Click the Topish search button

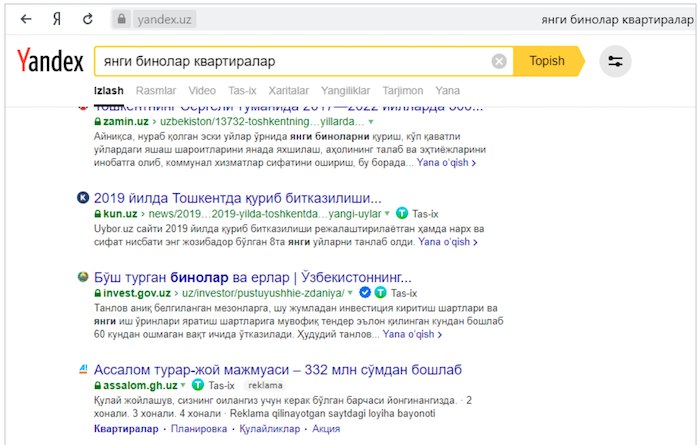547,61
